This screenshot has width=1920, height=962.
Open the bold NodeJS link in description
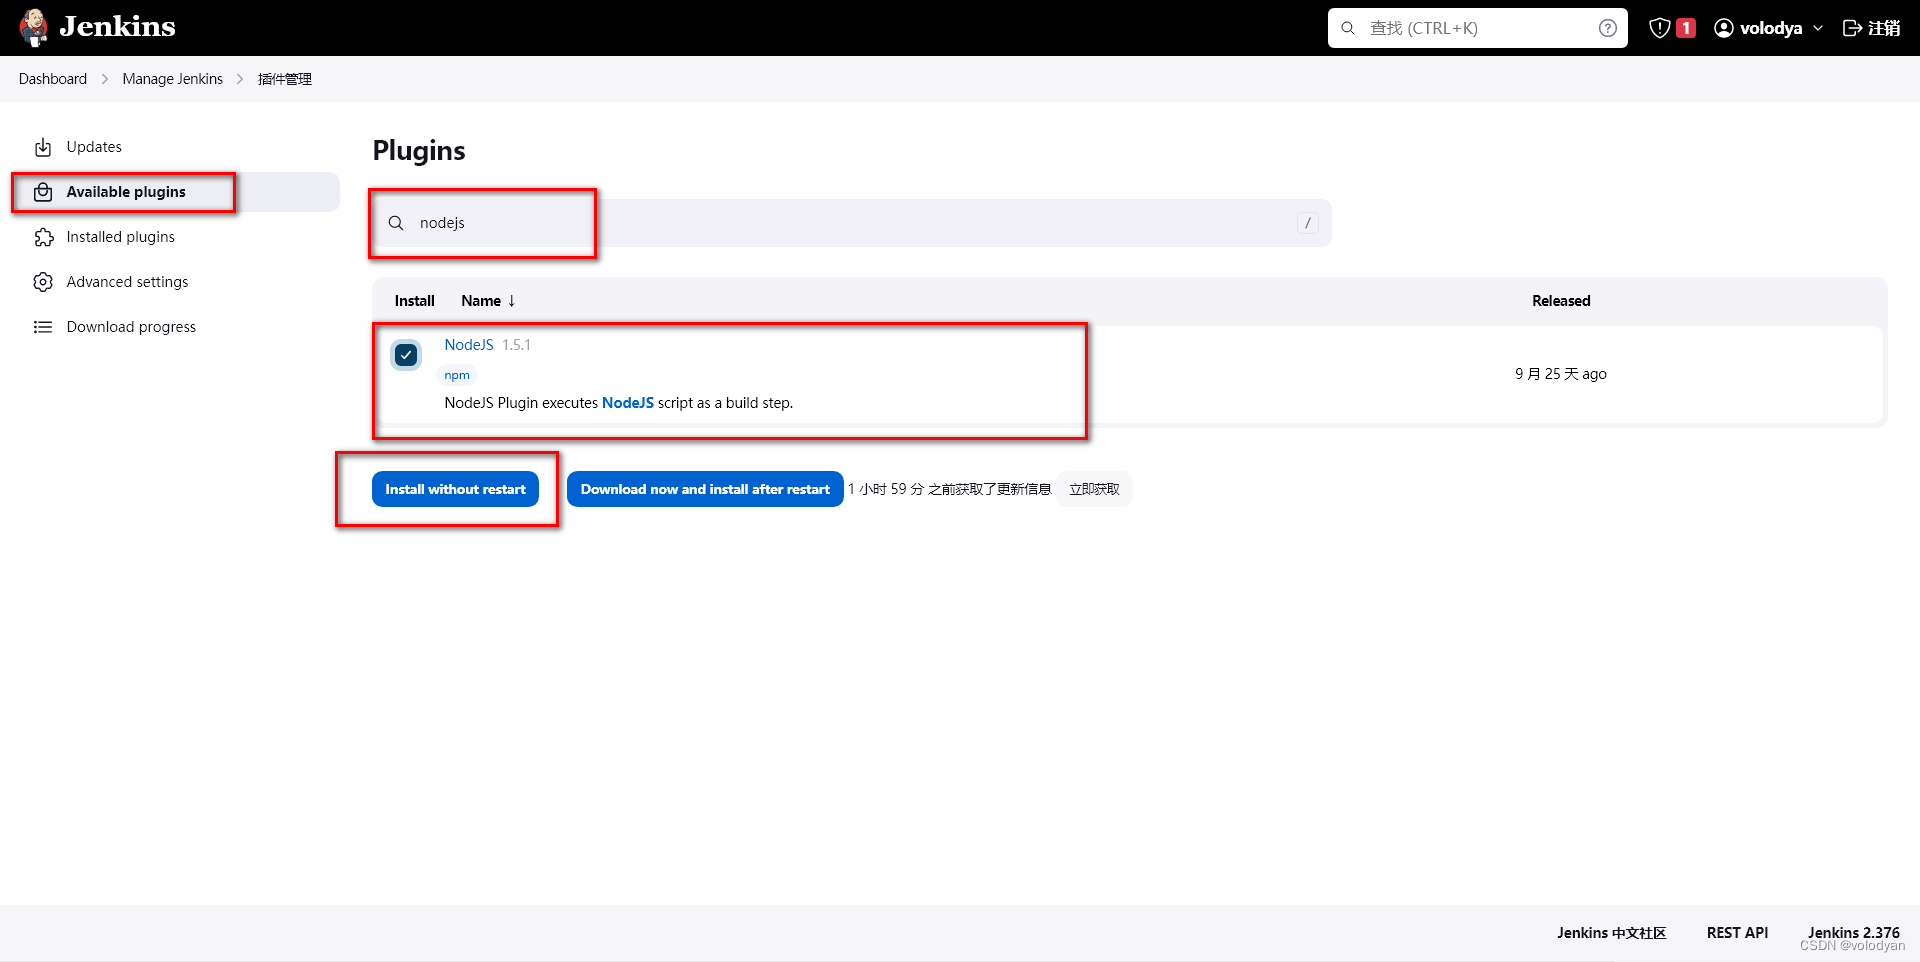point(628,403)
